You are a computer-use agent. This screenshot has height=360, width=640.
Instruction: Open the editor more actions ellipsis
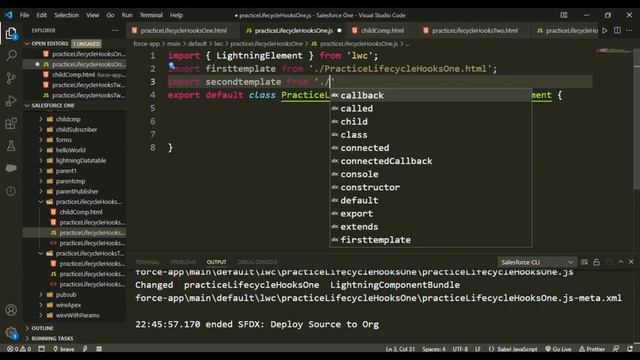[x=629, y=31]
